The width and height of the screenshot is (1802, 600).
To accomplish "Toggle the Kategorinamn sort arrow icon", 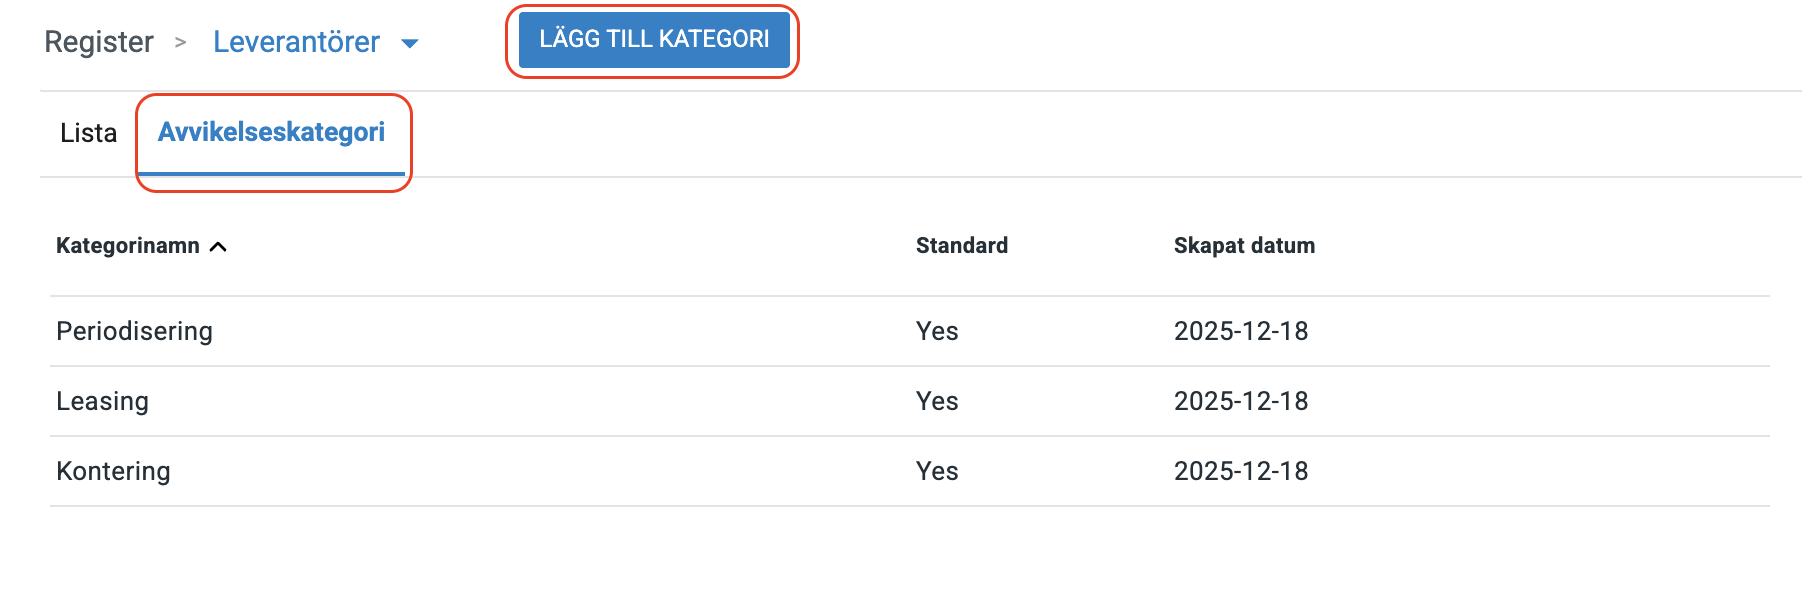I will click(218, 247).
